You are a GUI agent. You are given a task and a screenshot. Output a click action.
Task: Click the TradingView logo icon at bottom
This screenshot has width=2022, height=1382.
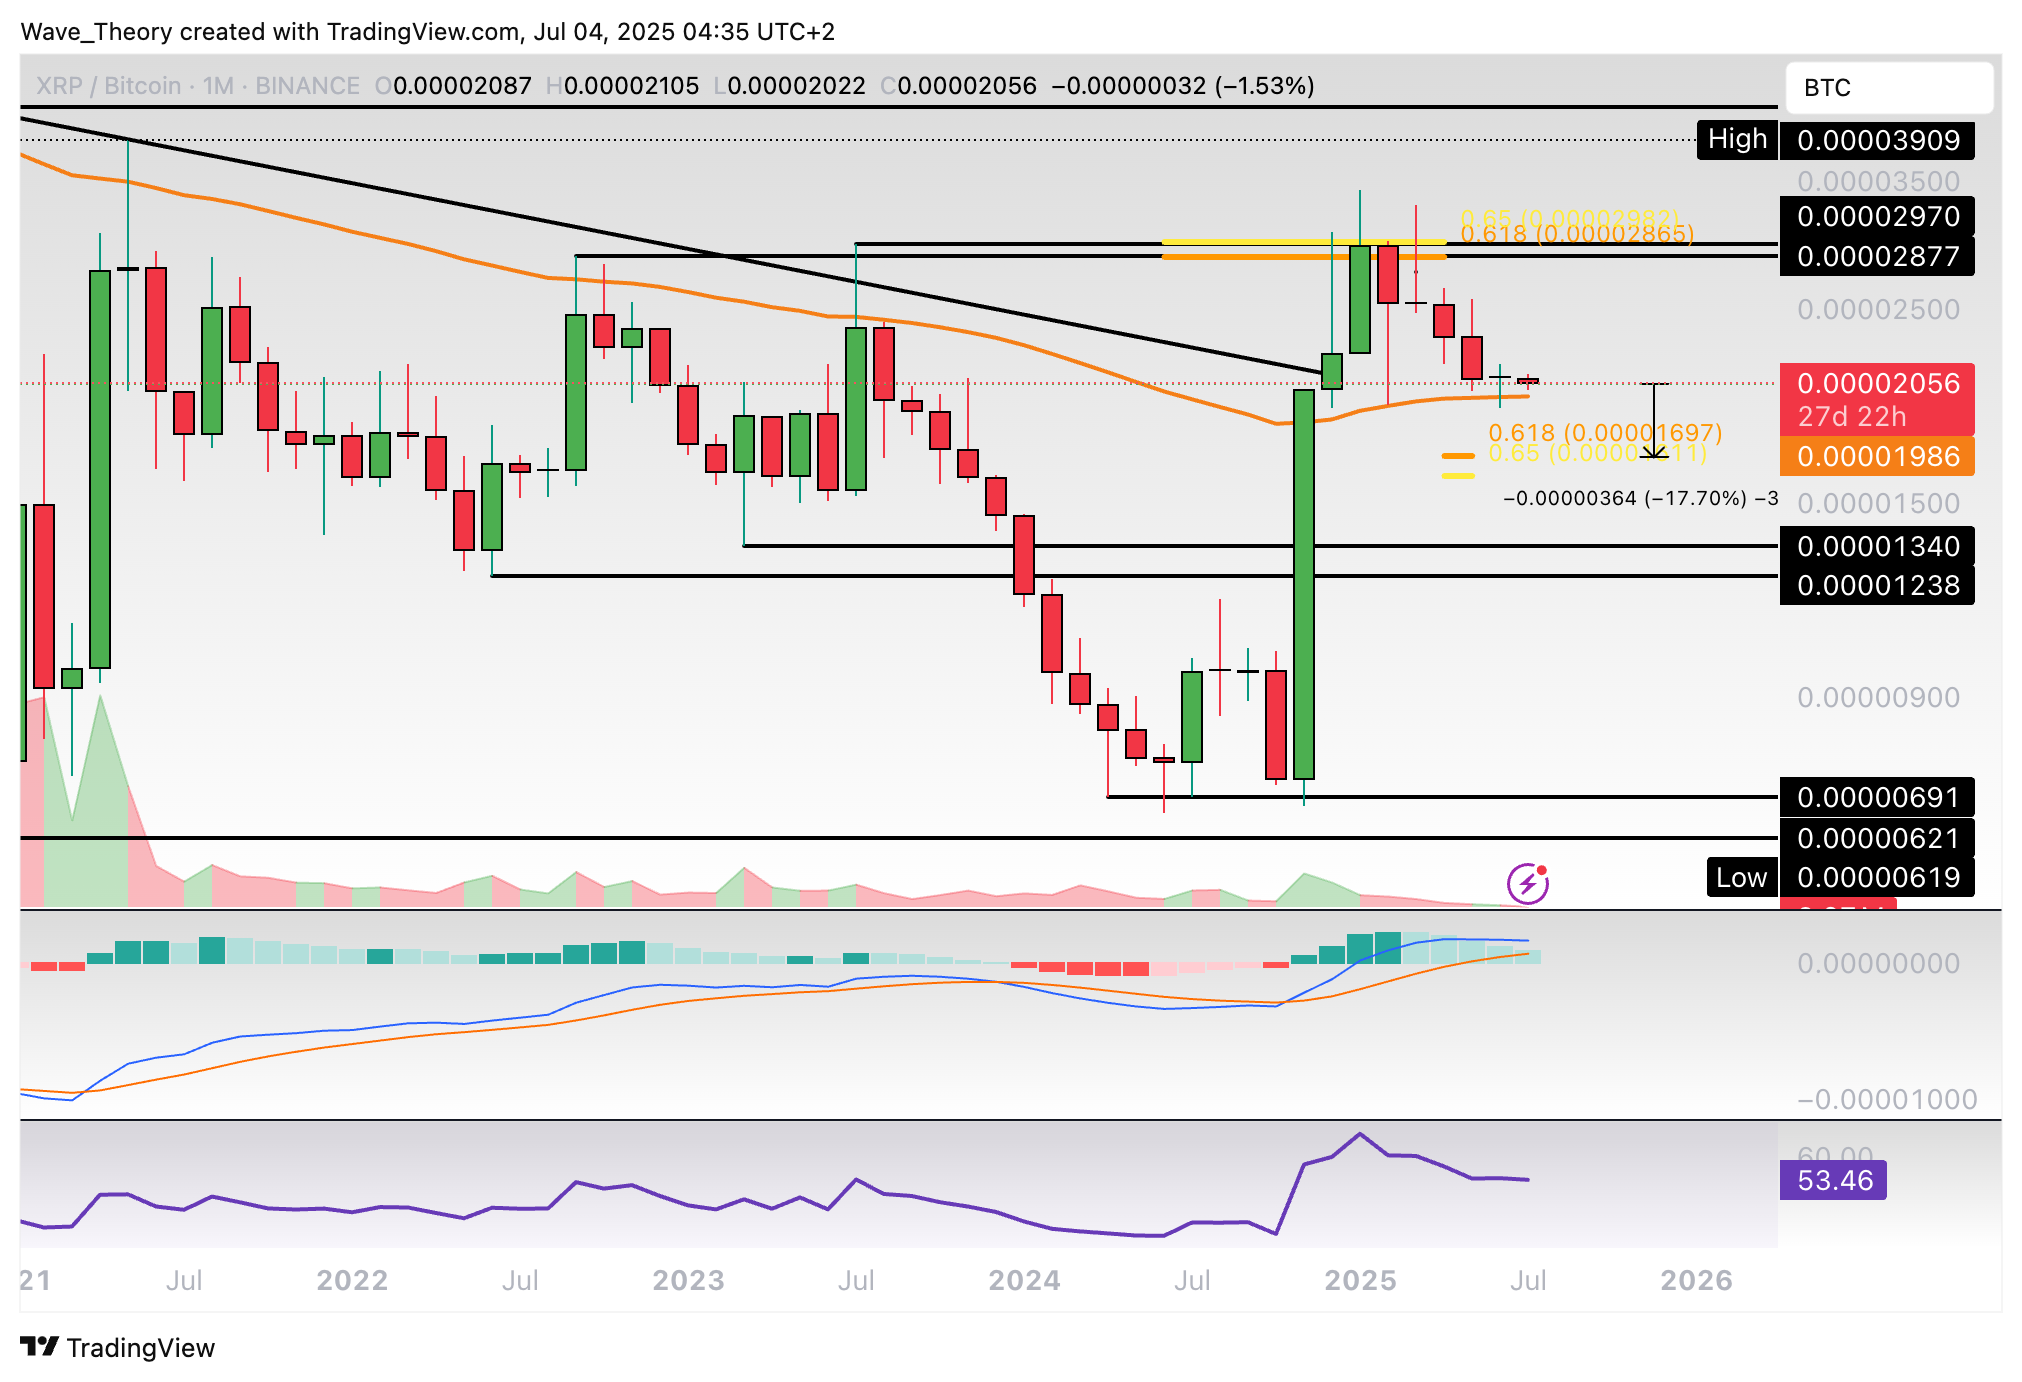(40, 1347)
